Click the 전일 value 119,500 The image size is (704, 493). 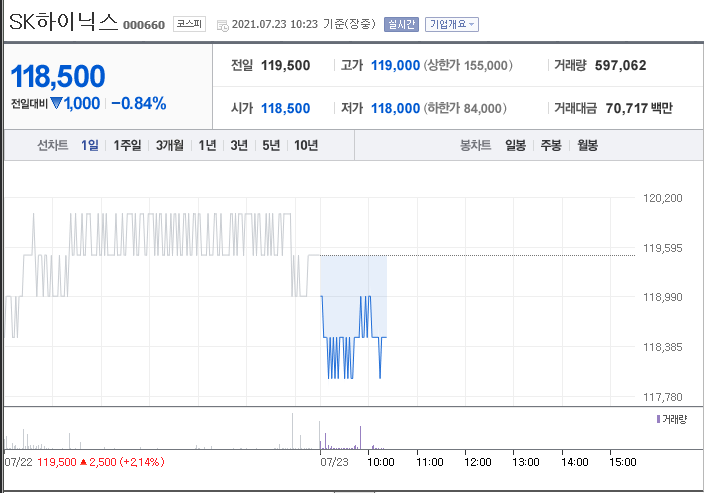(286, 66)
